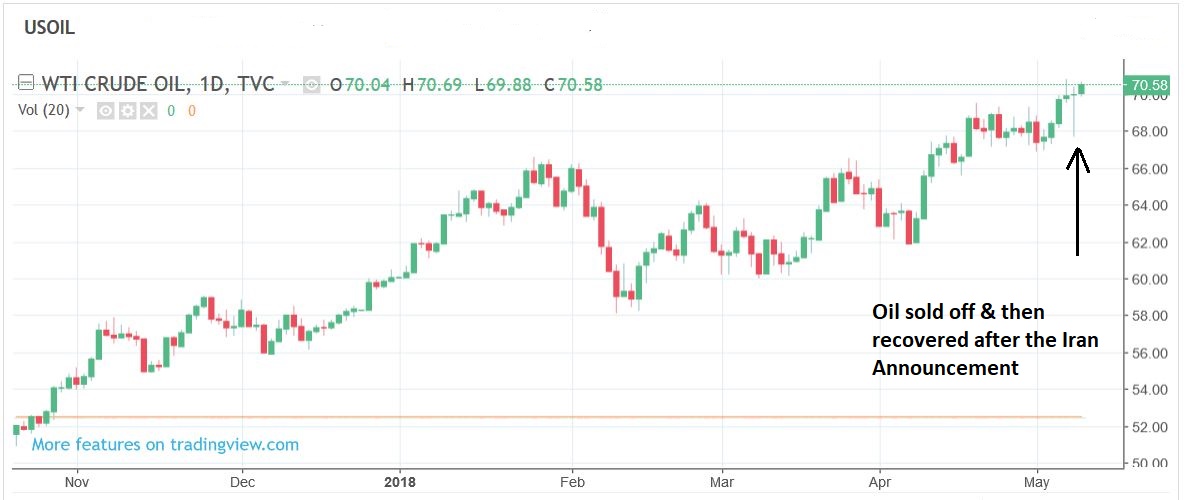
Task: Click the May label on time axis
Action: 1037,479
